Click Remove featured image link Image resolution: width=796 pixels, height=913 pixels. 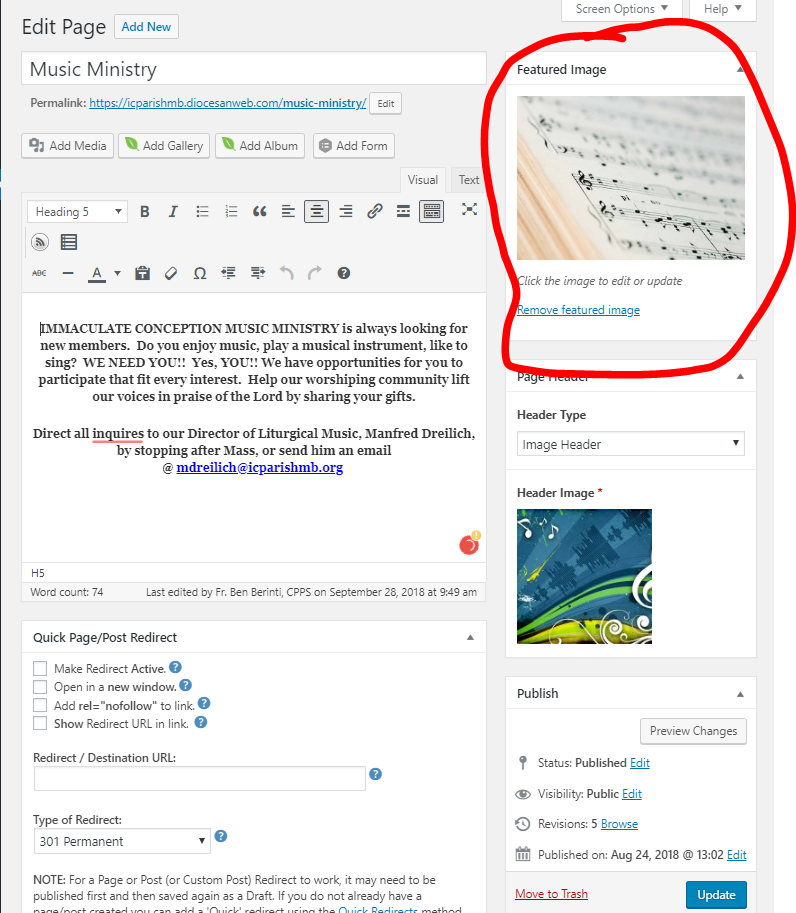pos(578,310)
